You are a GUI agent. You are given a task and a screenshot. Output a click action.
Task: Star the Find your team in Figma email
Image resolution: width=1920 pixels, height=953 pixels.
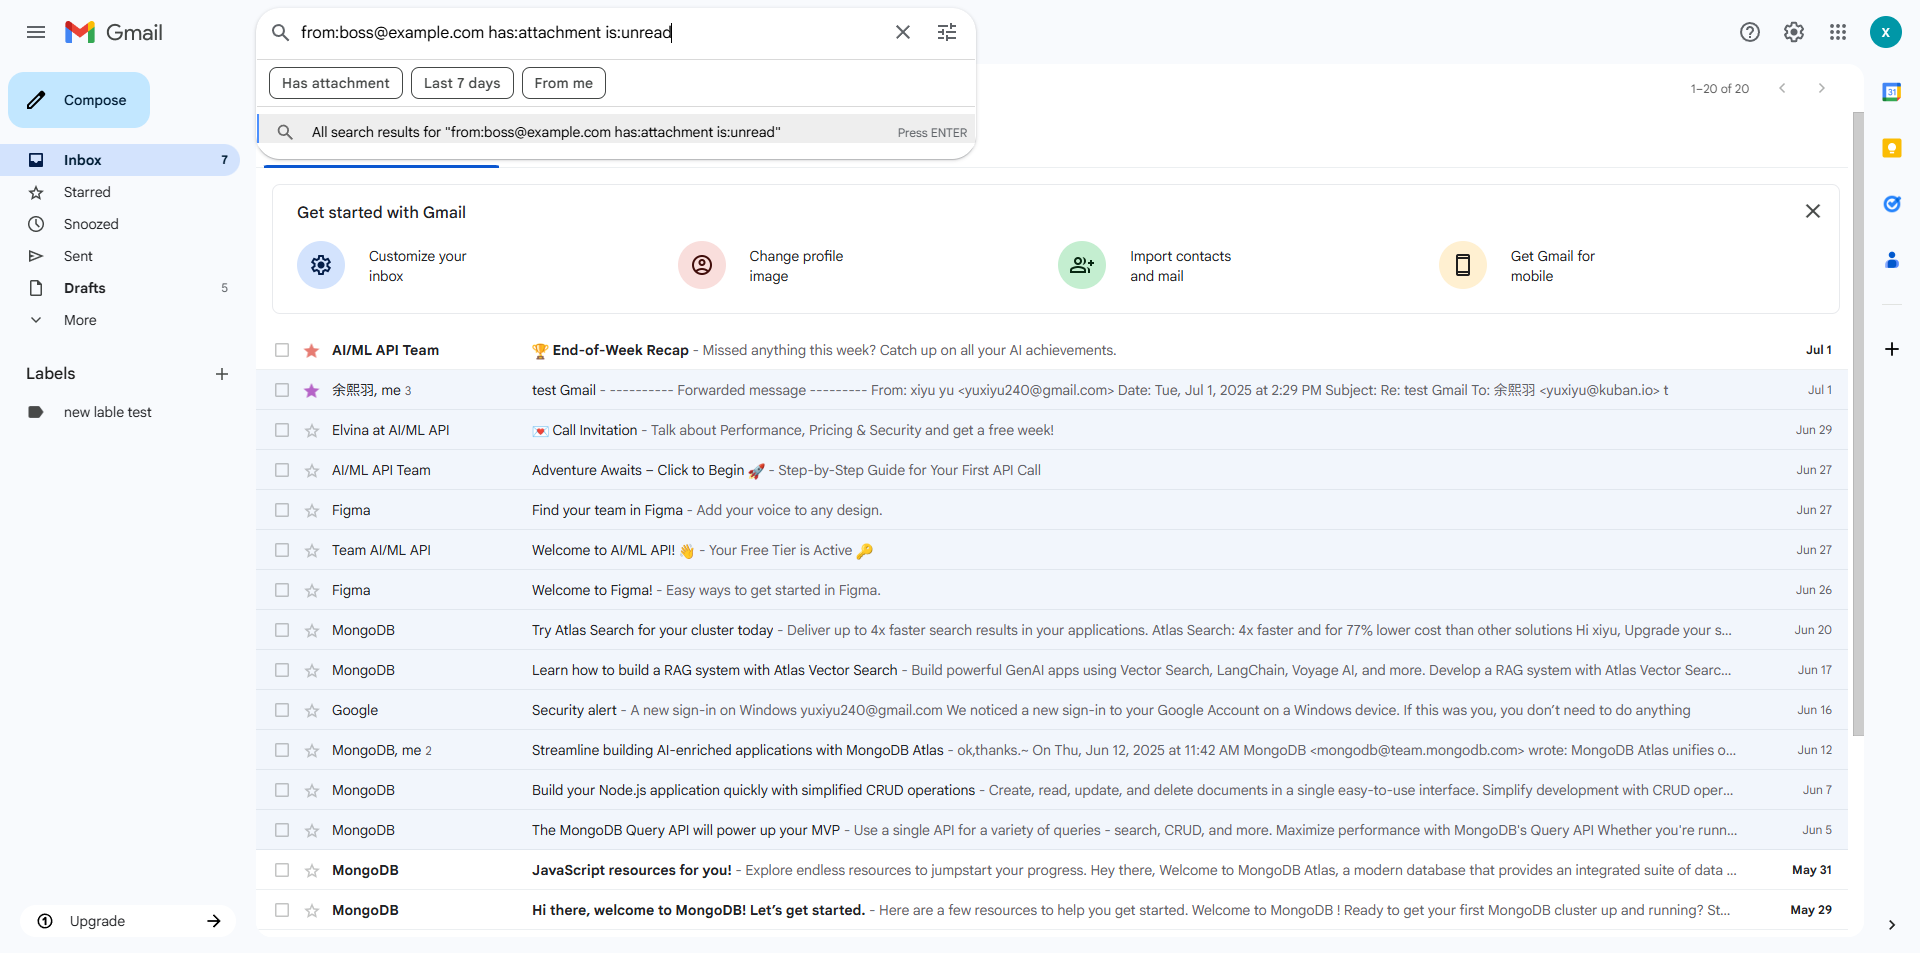[312, 510]
